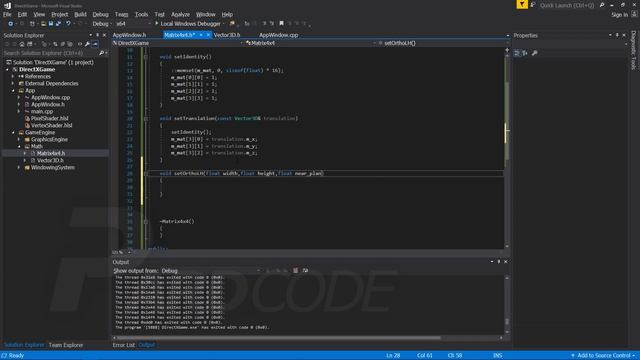Collapse the DirectXGame project node
This screenshot has width=640, height=360.
tap(7, 69)
